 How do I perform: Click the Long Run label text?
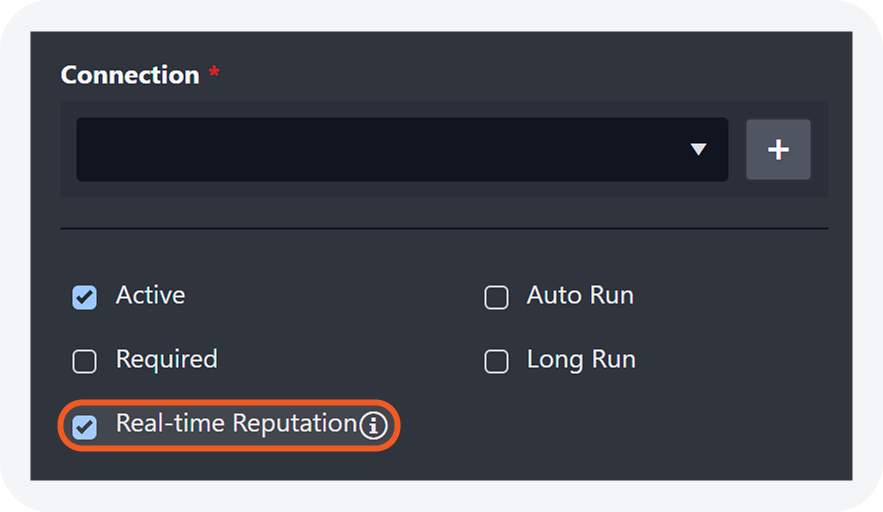coord(581,360)
